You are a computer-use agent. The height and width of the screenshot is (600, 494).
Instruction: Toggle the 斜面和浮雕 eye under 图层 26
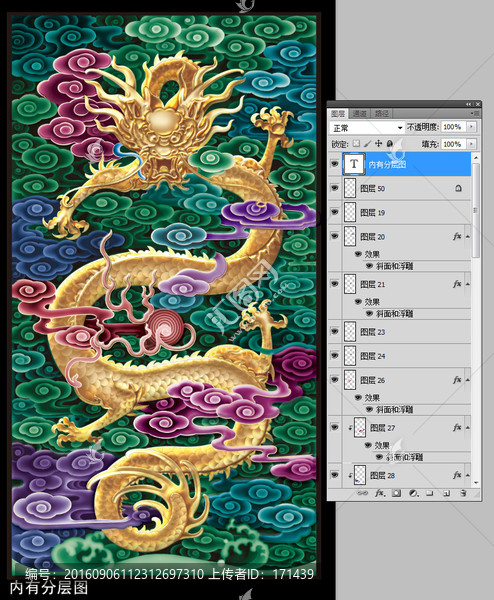pos(369,409)
